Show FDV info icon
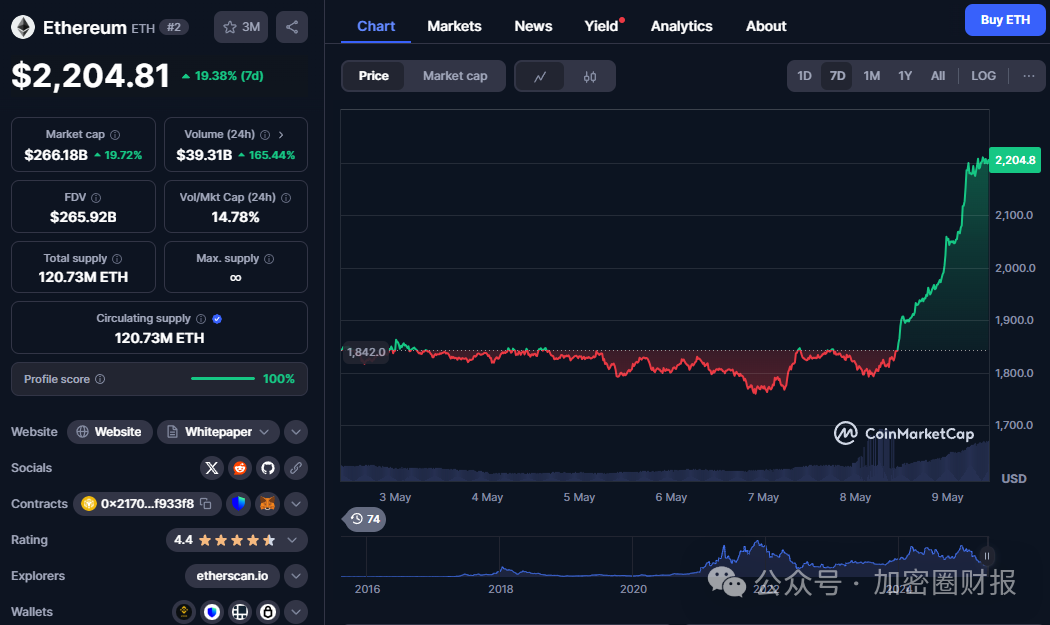The height and width of the screenshot is (625, 1050). 96,198
